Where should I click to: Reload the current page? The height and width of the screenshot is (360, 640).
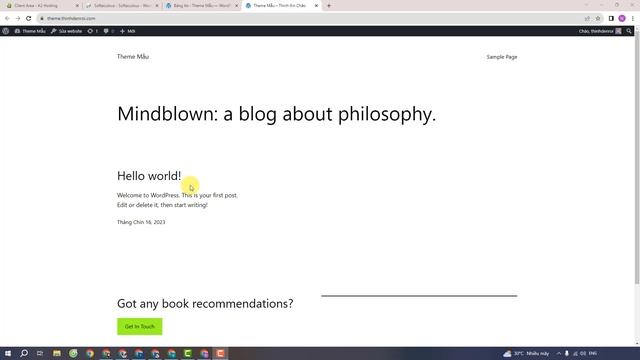pos(29,18)
